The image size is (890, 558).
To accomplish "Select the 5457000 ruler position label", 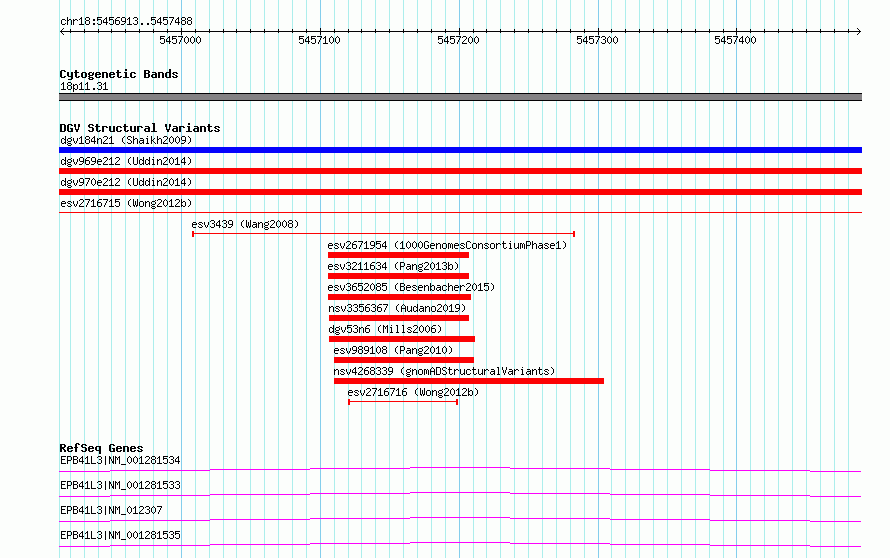I will [180, 40].
